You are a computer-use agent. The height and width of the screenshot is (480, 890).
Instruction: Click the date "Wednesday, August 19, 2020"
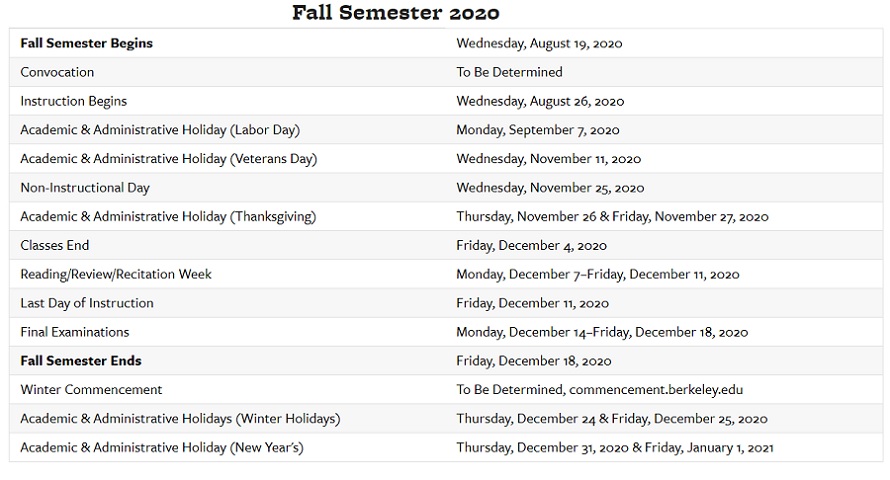coord(539,44)
